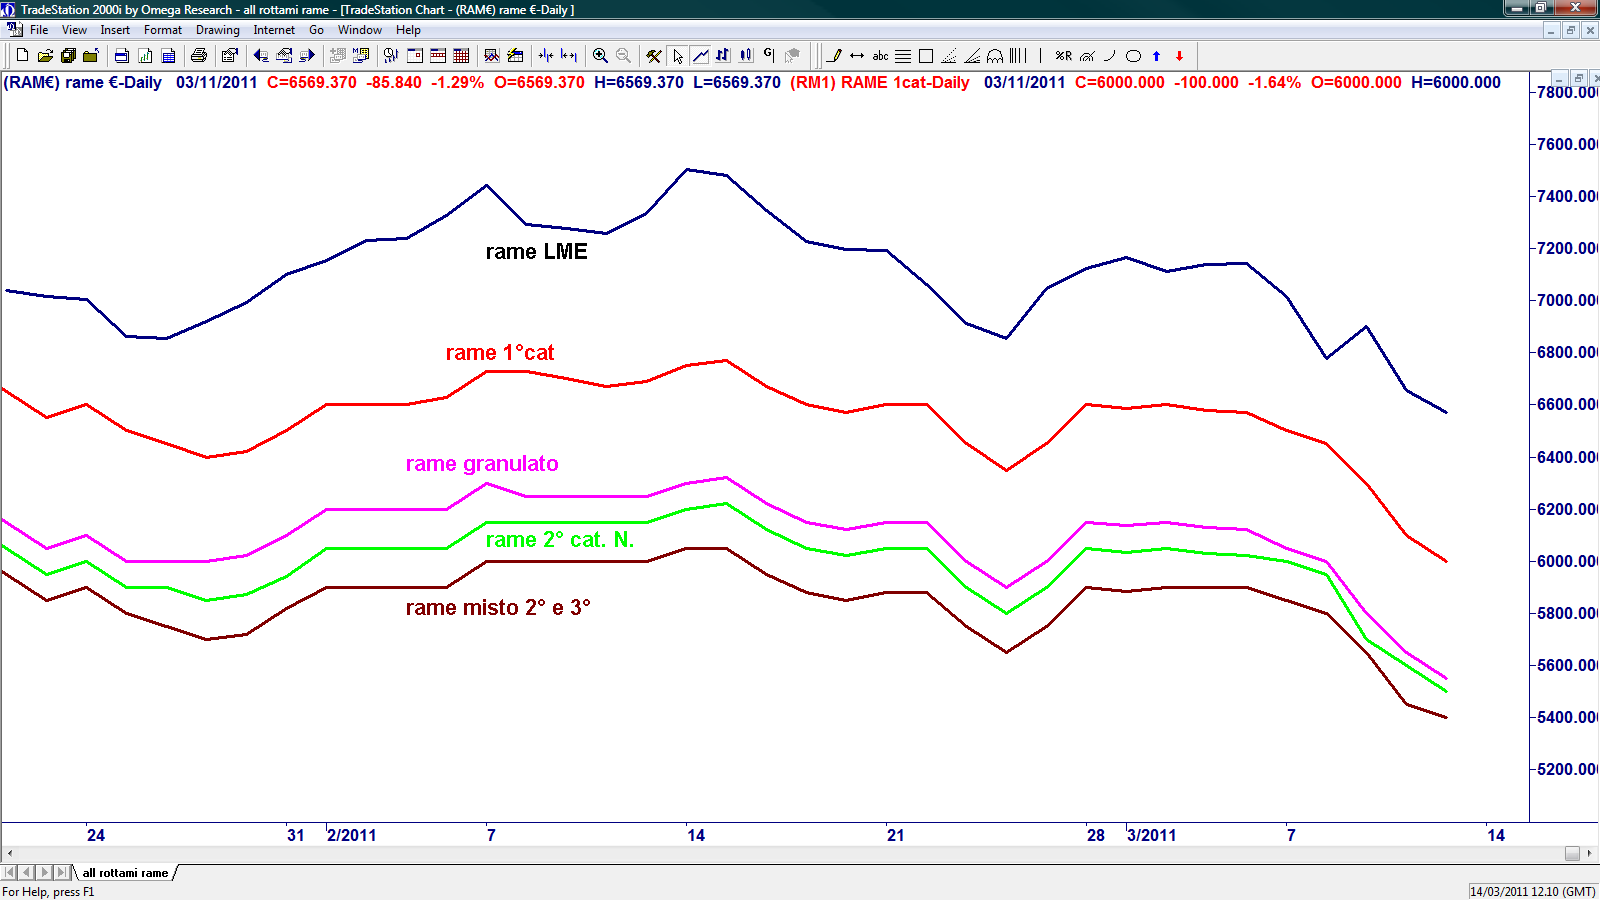Click the horizontal scrollbar left arrow

[x=9, y=853]
